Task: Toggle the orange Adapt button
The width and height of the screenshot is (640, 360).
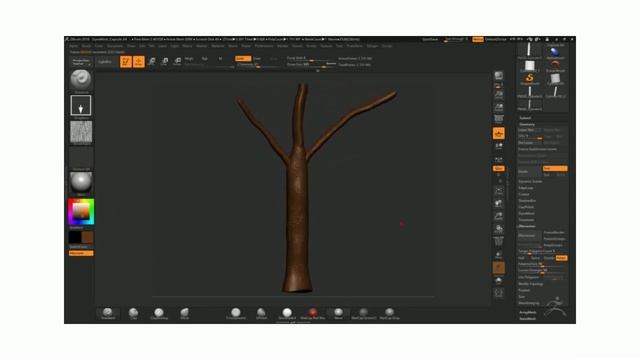Action: [561, 258]
